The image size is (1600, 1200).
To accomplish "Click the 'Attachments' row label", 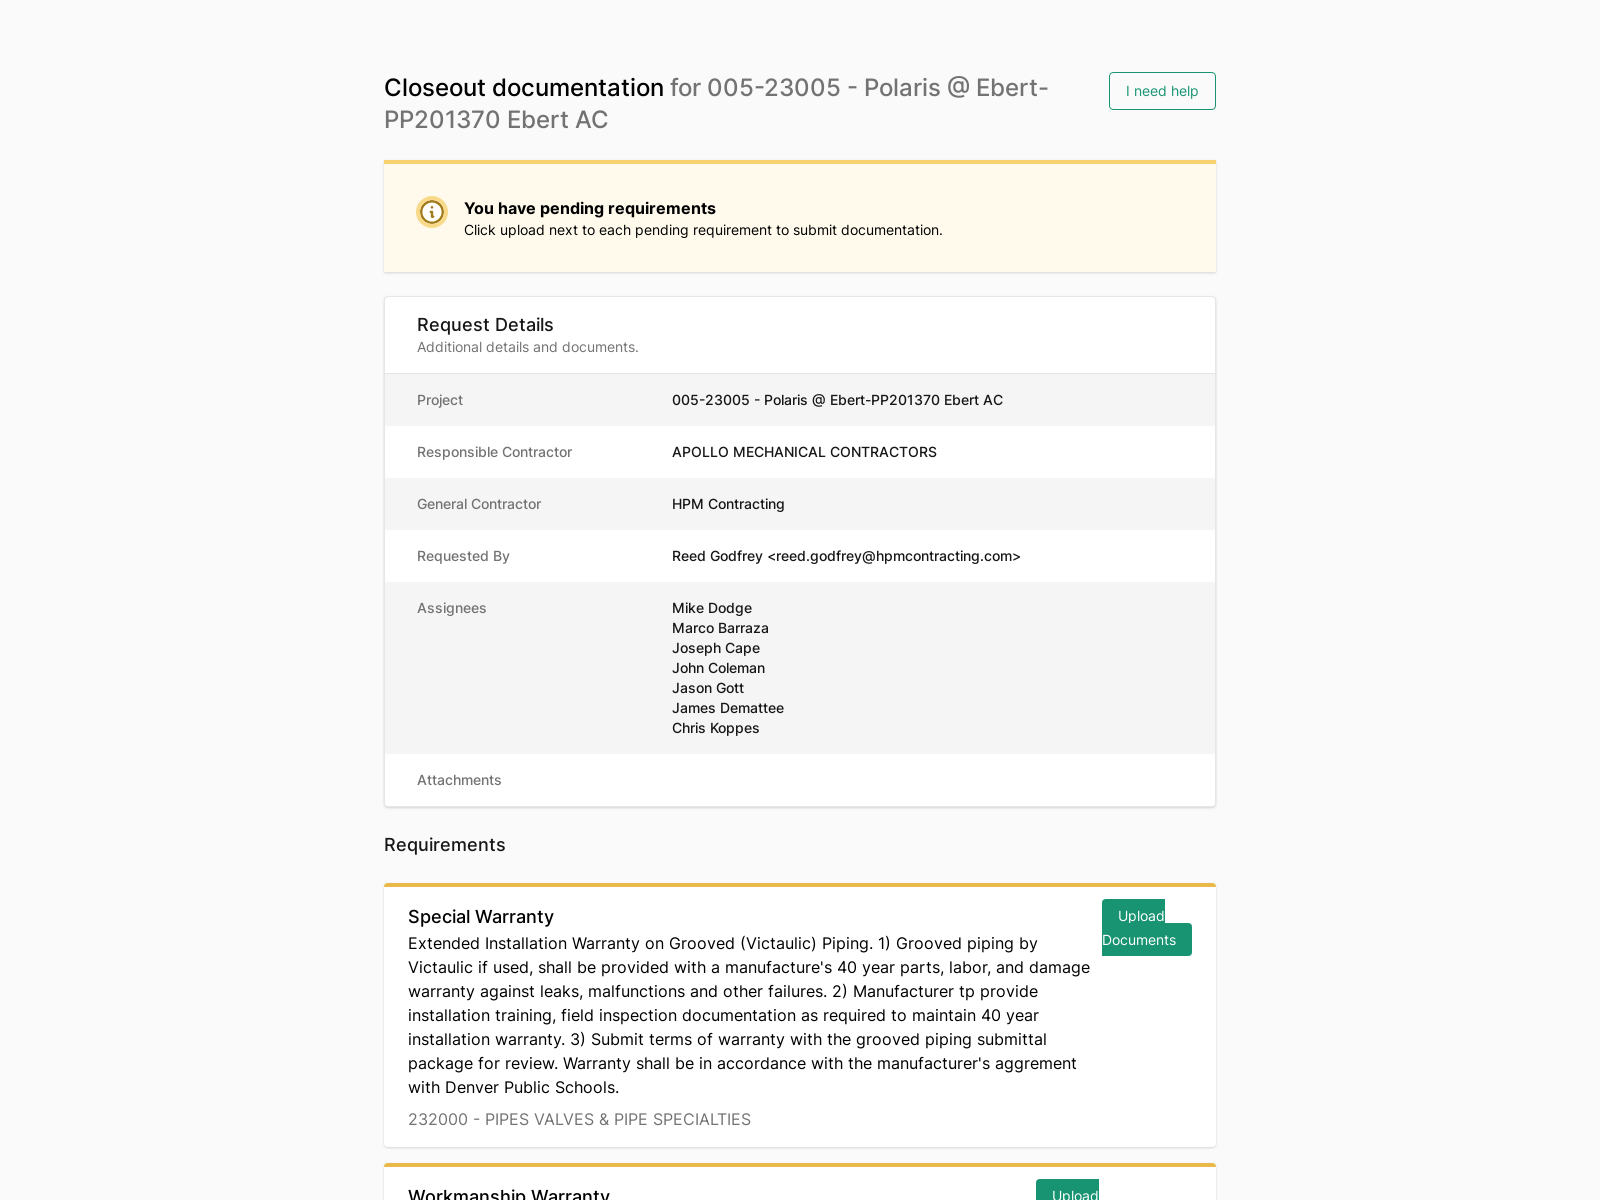I will [459, 780].
